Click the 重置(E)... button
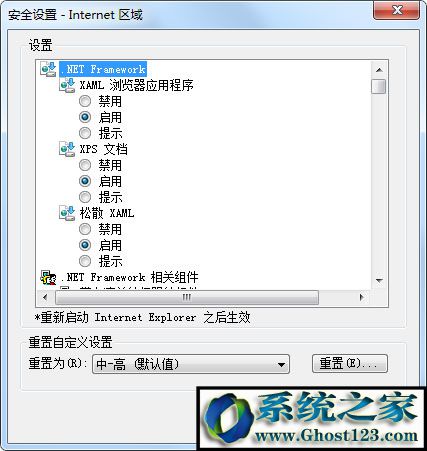The height and width of the screenshot is (451, 427). point(350,363)
